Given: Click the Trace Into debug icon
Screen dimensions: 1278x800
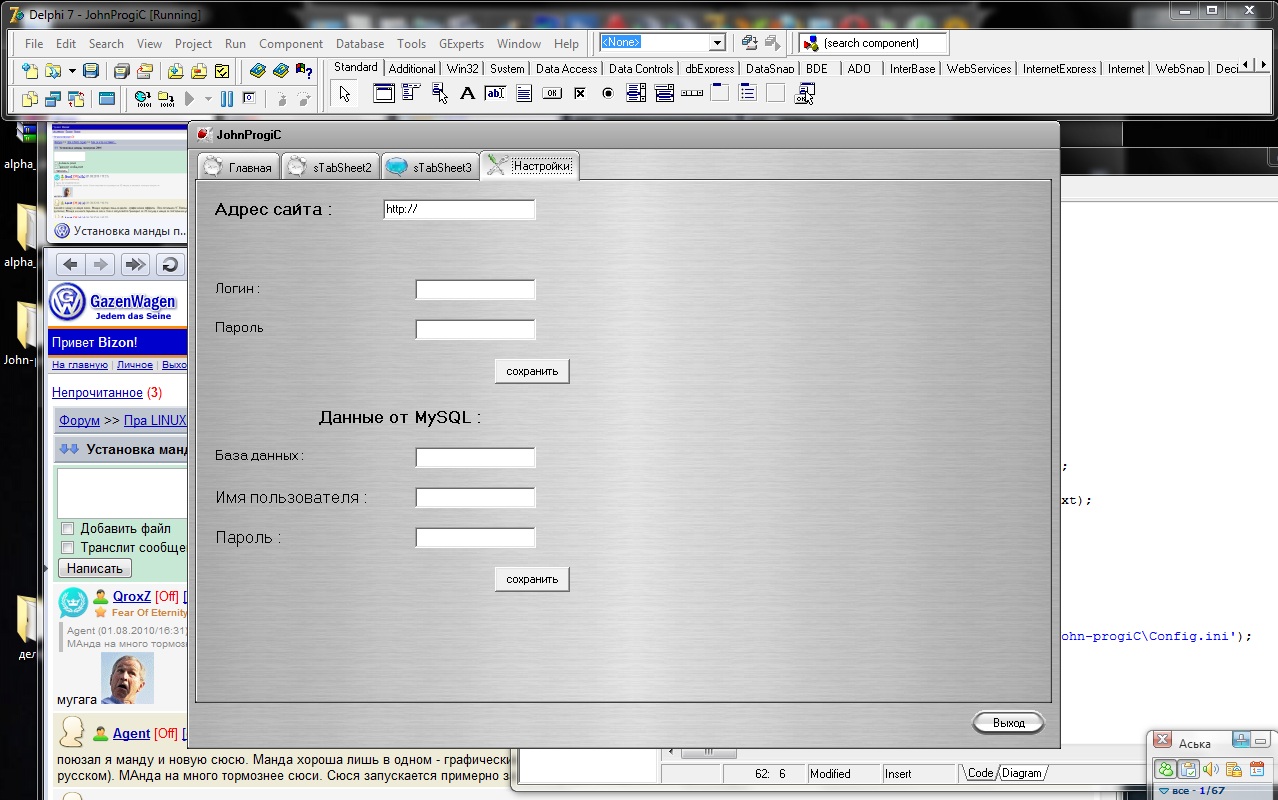Looking at the screenshot, I should 282,98.
